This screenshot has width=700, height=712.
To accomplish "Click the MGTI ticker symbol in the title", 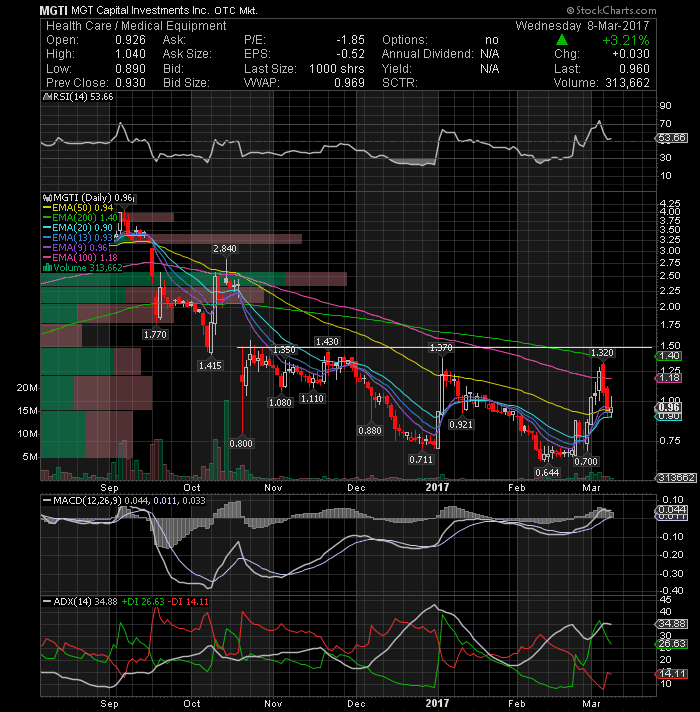I will tap(54, 10).
